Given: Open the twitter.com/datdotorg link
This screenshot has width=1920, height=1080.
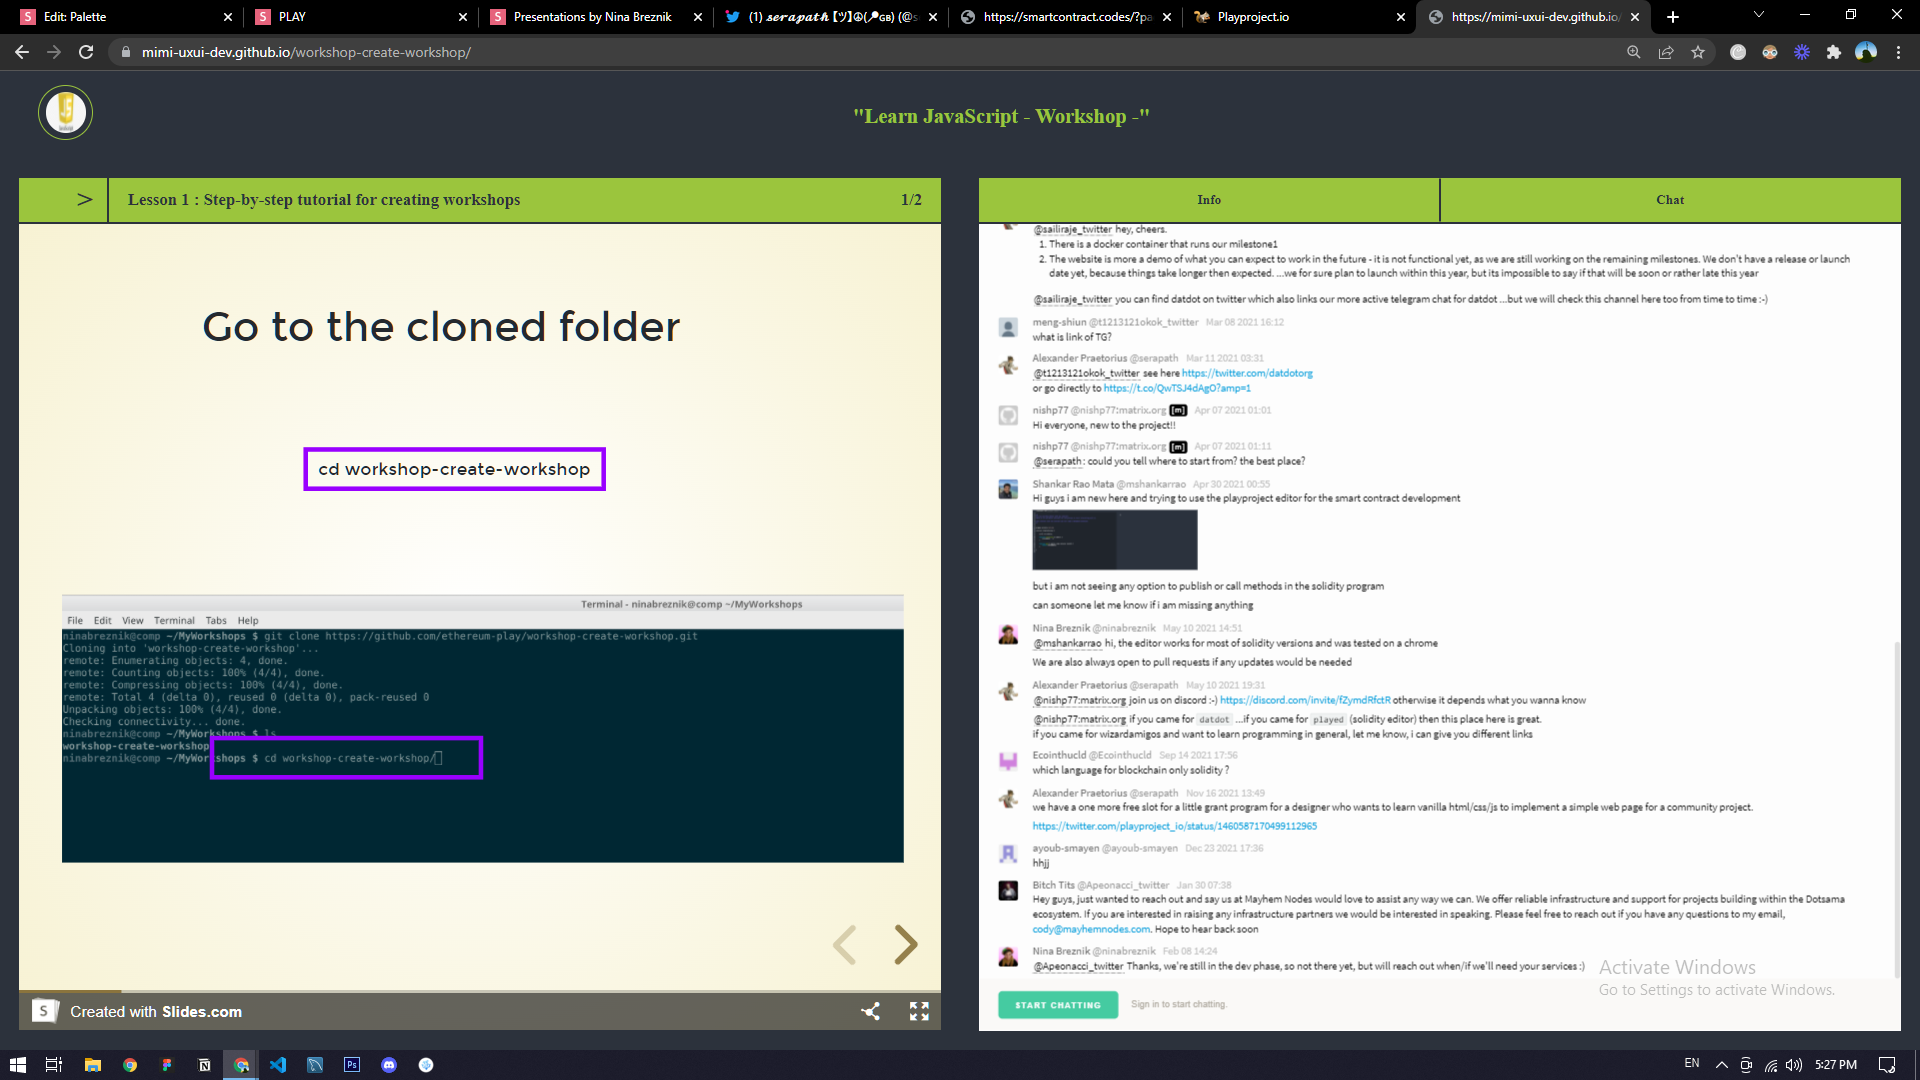Looking at the screenshot, I should coord(1247,373).
